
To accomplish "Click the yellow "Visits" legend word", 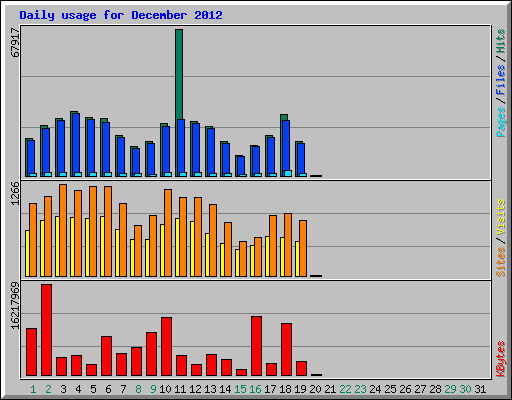I will tap(501, 218).
